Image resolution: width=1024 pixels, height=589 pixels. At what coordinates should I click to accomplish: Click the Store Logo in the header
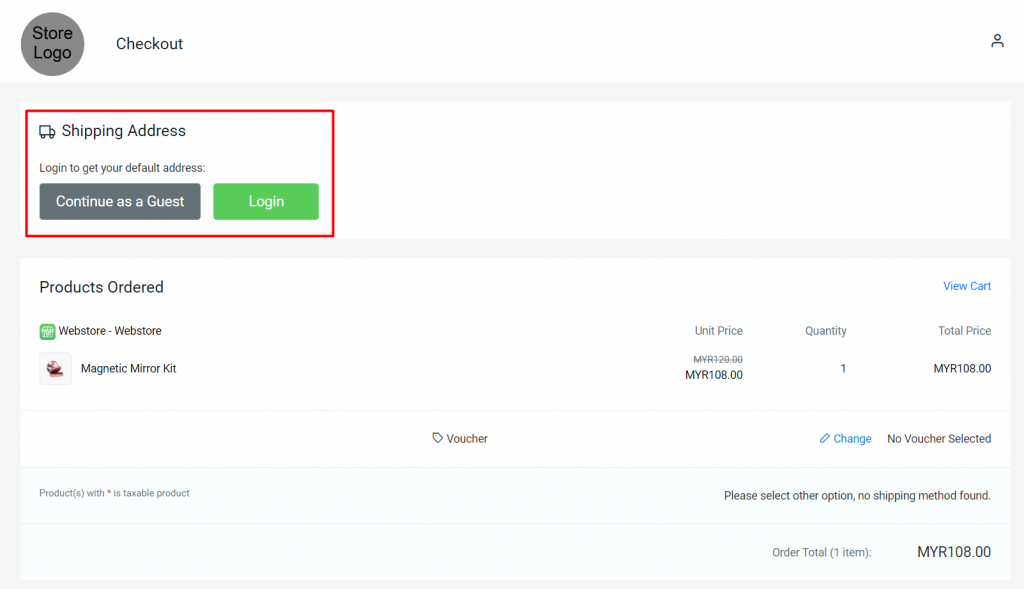click(52, 43)
